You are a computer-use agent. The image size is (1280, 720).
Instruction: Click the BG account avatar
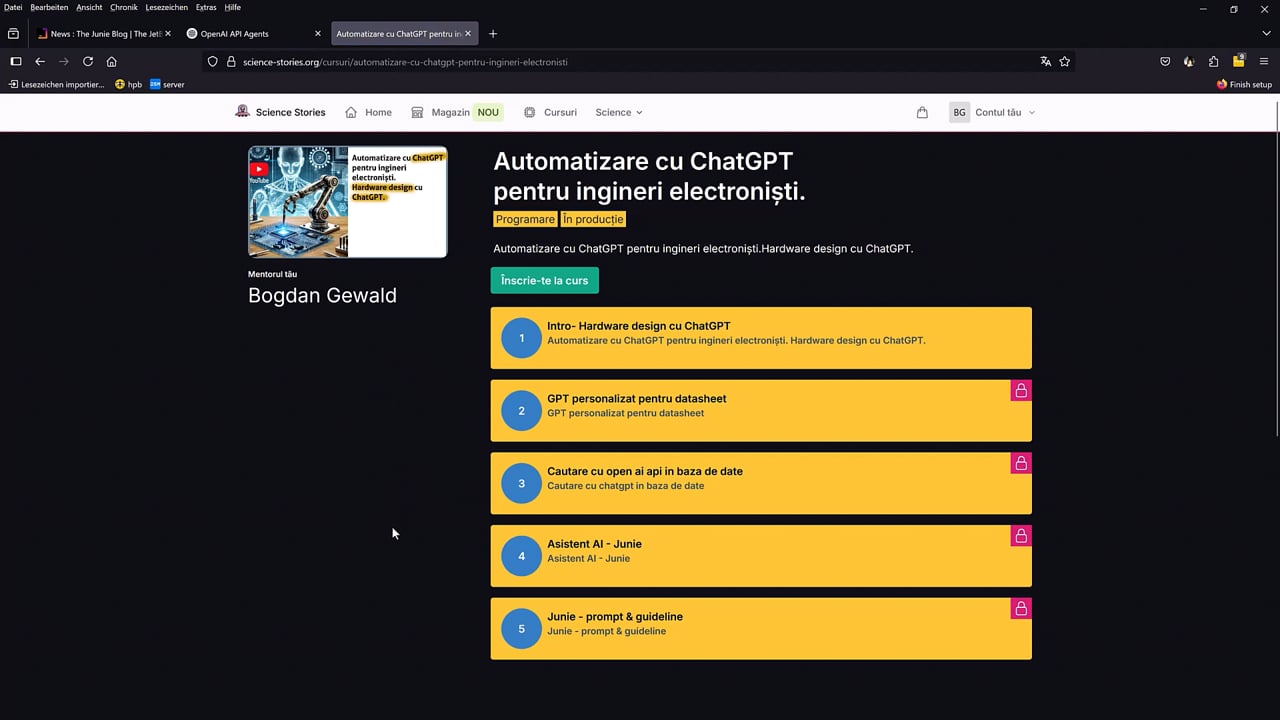point(959,112)
